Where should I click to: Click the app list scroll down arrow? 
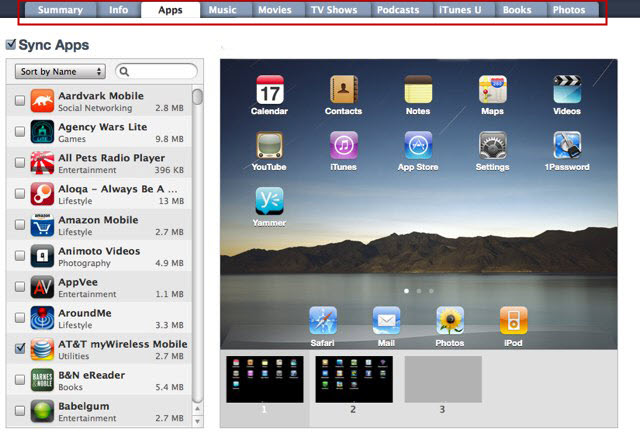pos(198,421)
